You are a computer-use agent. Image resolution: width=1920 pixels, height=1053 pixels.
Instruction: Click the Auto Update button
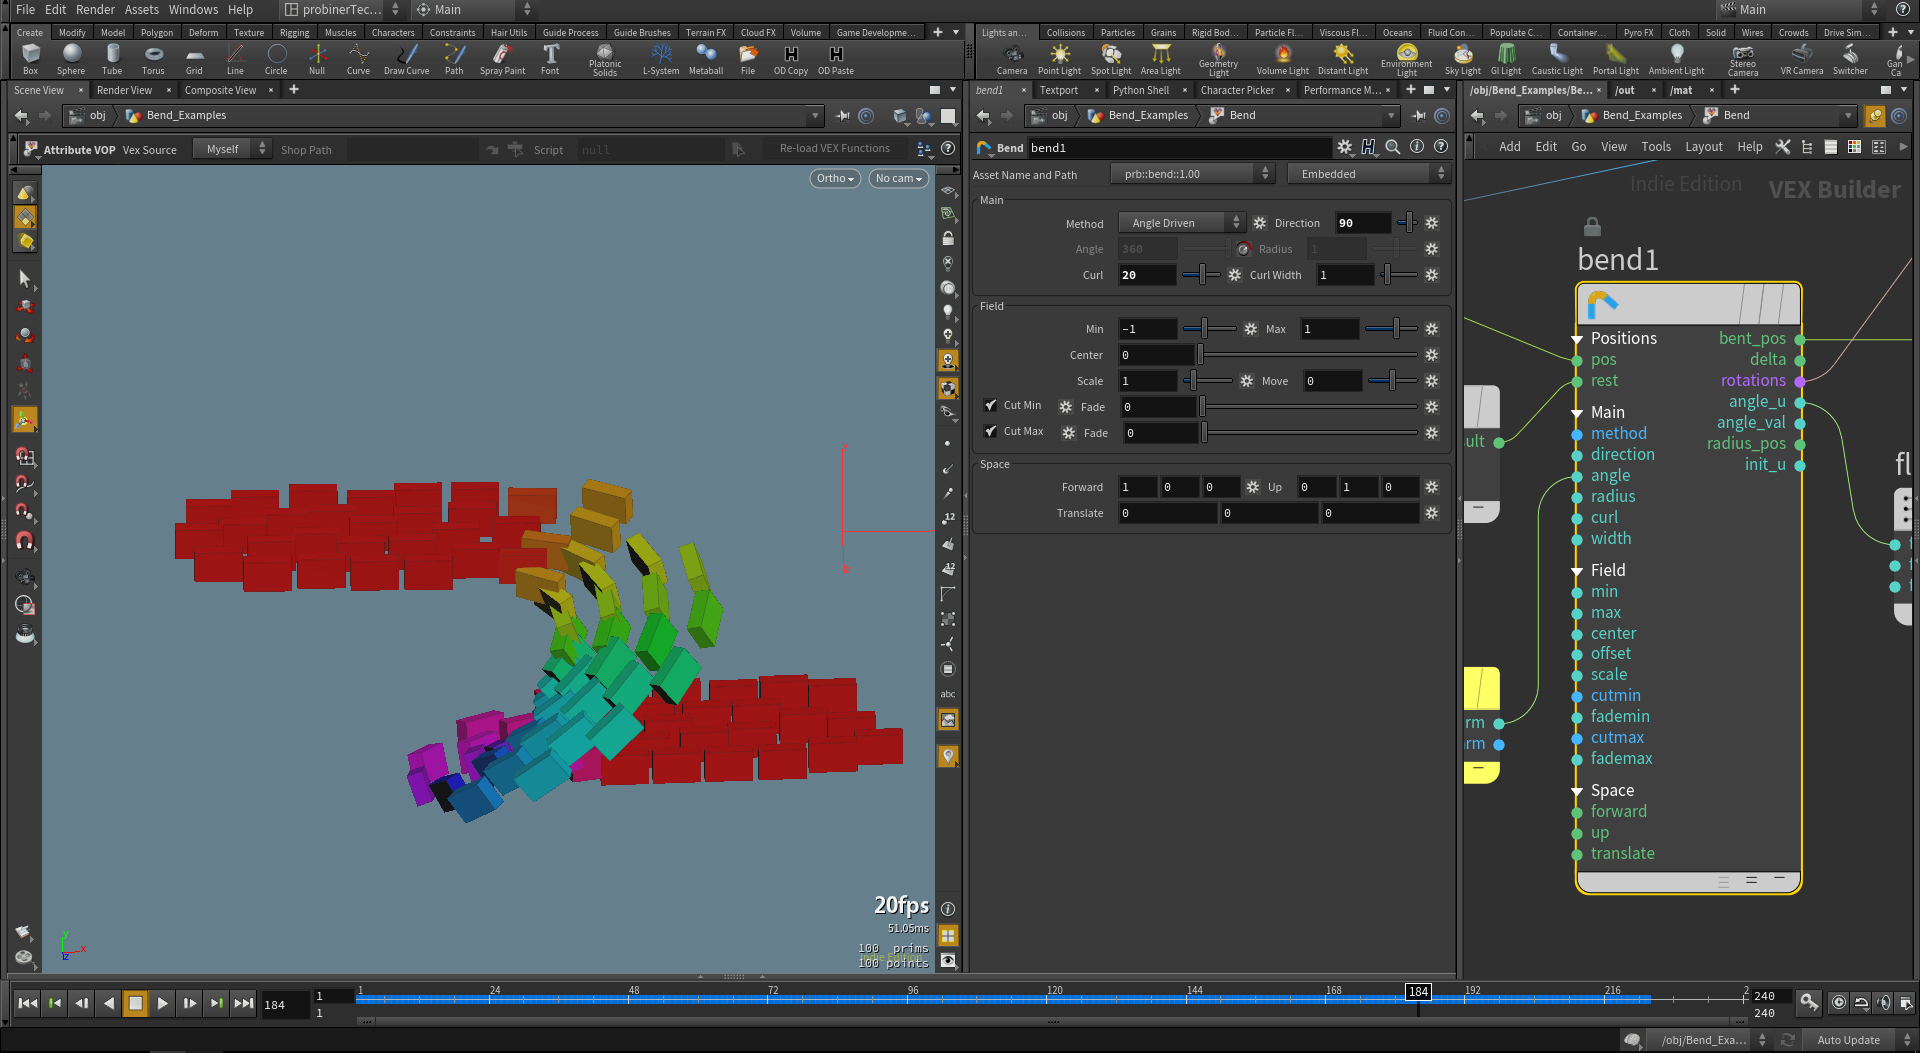click(1847, 1040)
